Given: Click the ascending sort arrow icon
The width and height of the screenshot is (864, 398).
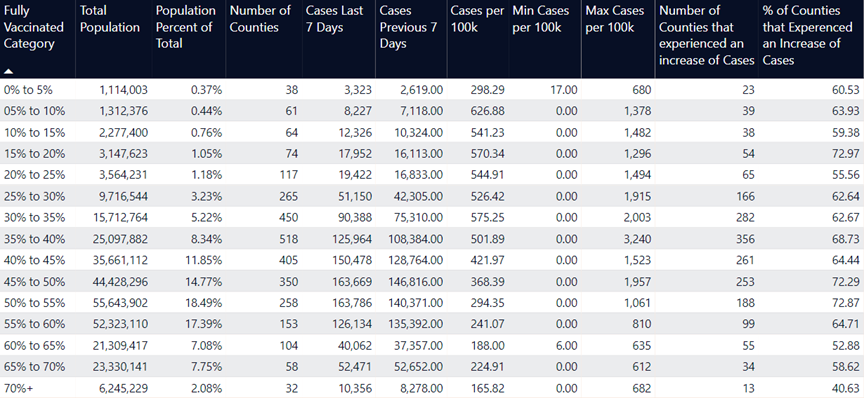Looking at the screenshot, I should click(x=9, y=71).
